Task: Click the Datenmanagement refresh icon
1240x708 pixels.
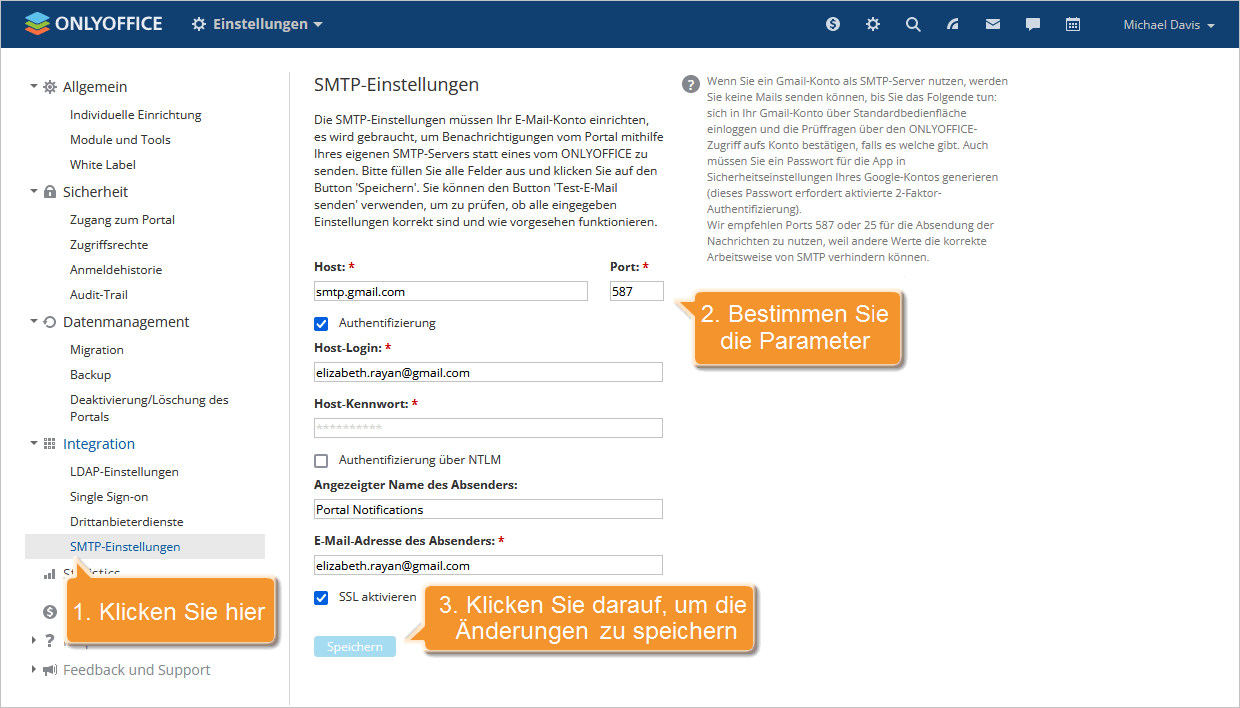Action: point(50,322)
